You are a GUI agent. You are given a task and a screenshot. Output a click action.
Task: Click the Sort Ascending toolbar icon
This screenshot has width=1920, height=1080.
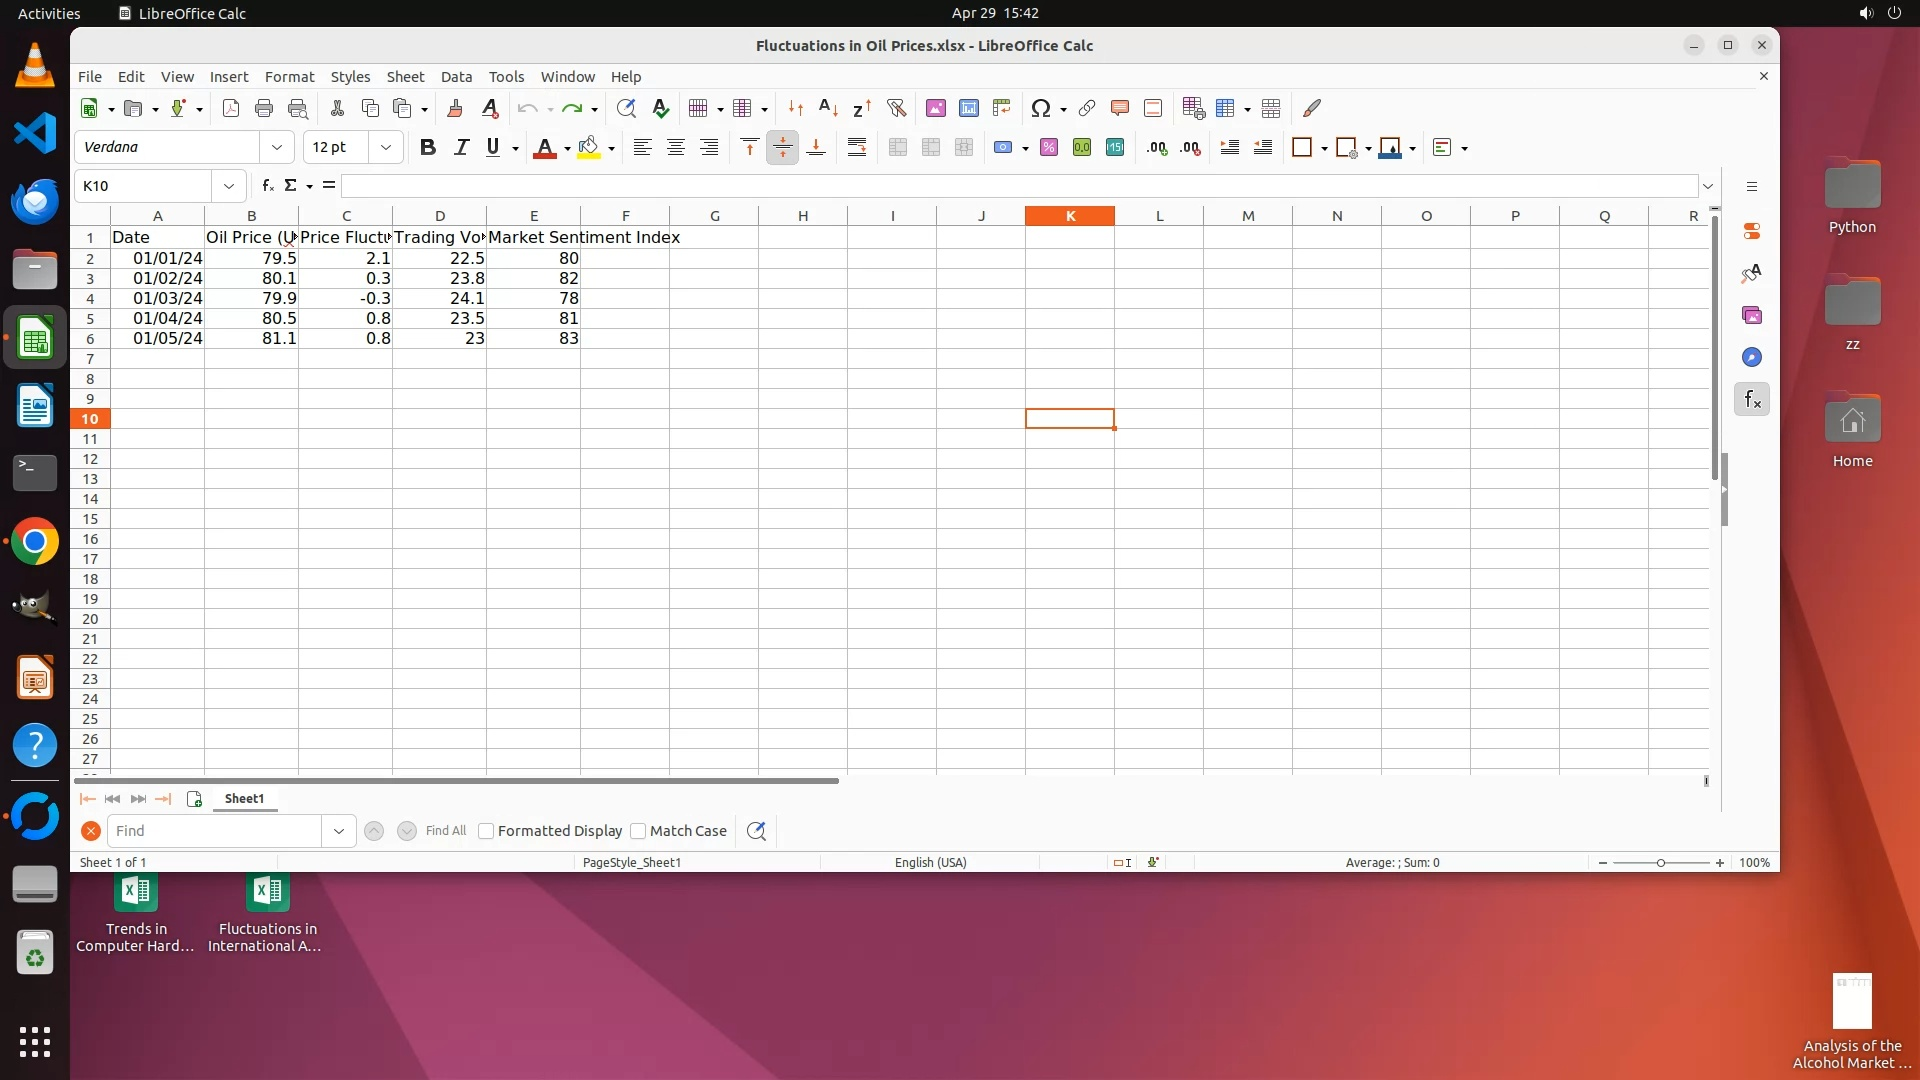[x=828, y=108]
